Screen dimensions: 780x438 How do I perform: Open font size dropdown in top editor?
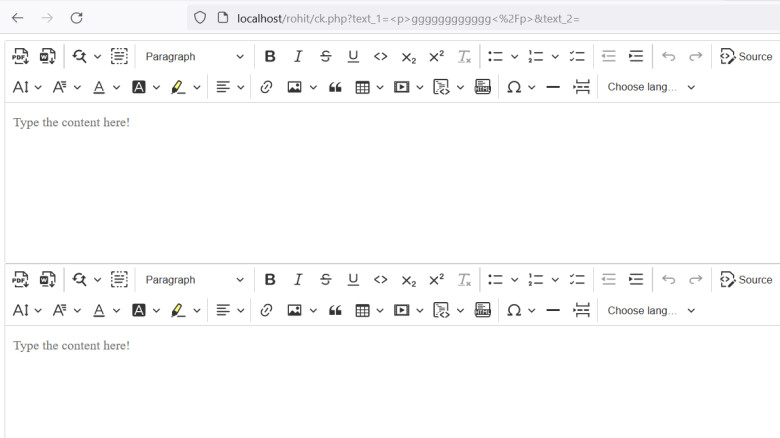(26, 87)
